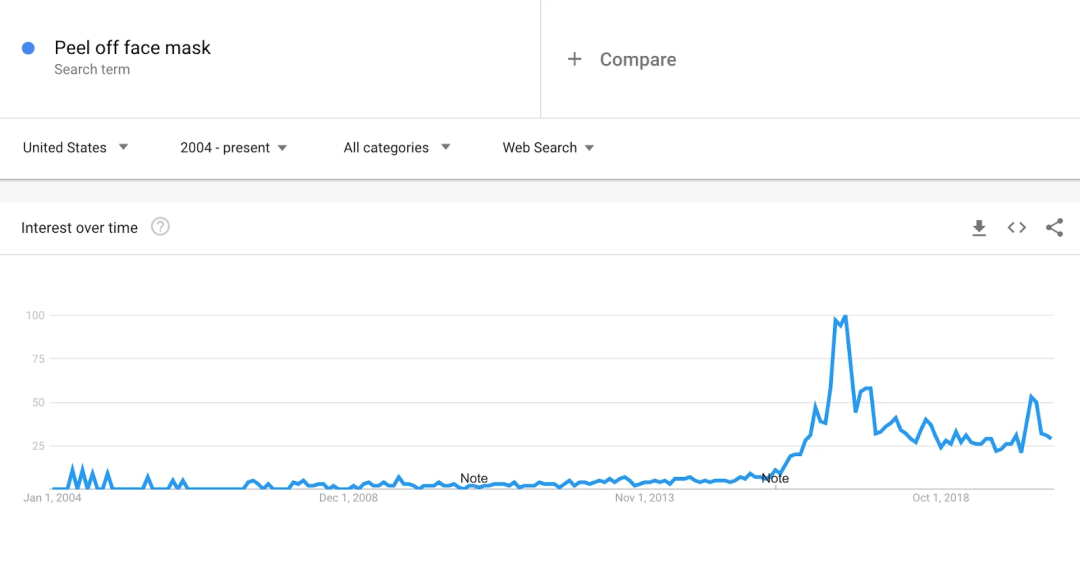The image size is (1080, 568).
Task: Click the first Note marker on chart
Action: point(474,478)
